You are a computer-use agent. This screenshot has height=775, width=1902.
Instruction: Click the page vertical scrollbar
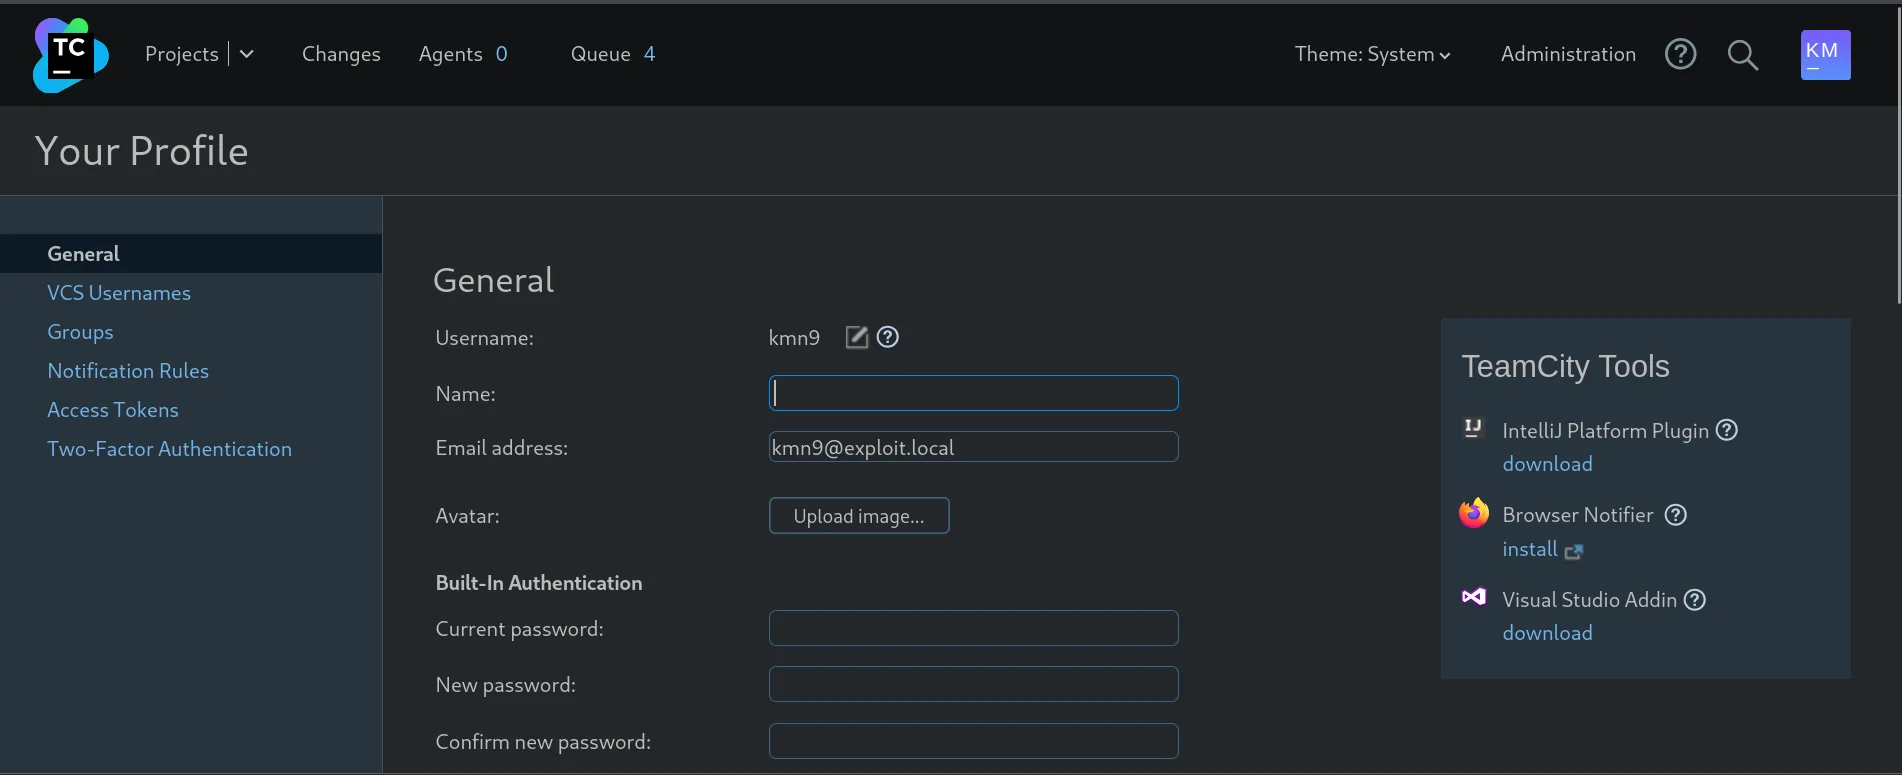1898,153
